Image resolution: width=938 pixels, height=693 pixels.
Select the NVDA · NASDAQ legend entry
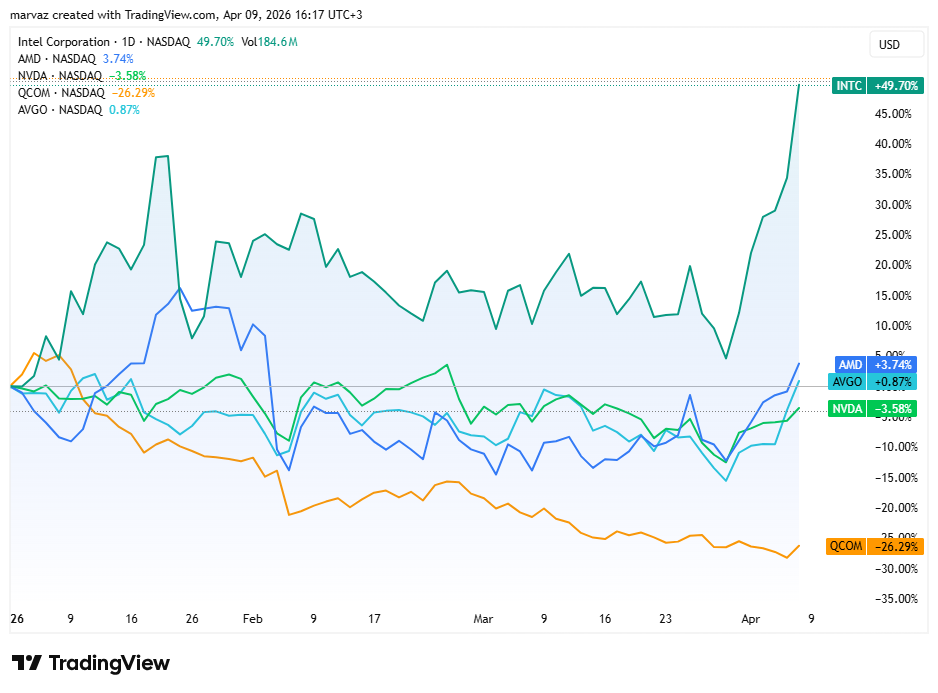tap(60, 75)
